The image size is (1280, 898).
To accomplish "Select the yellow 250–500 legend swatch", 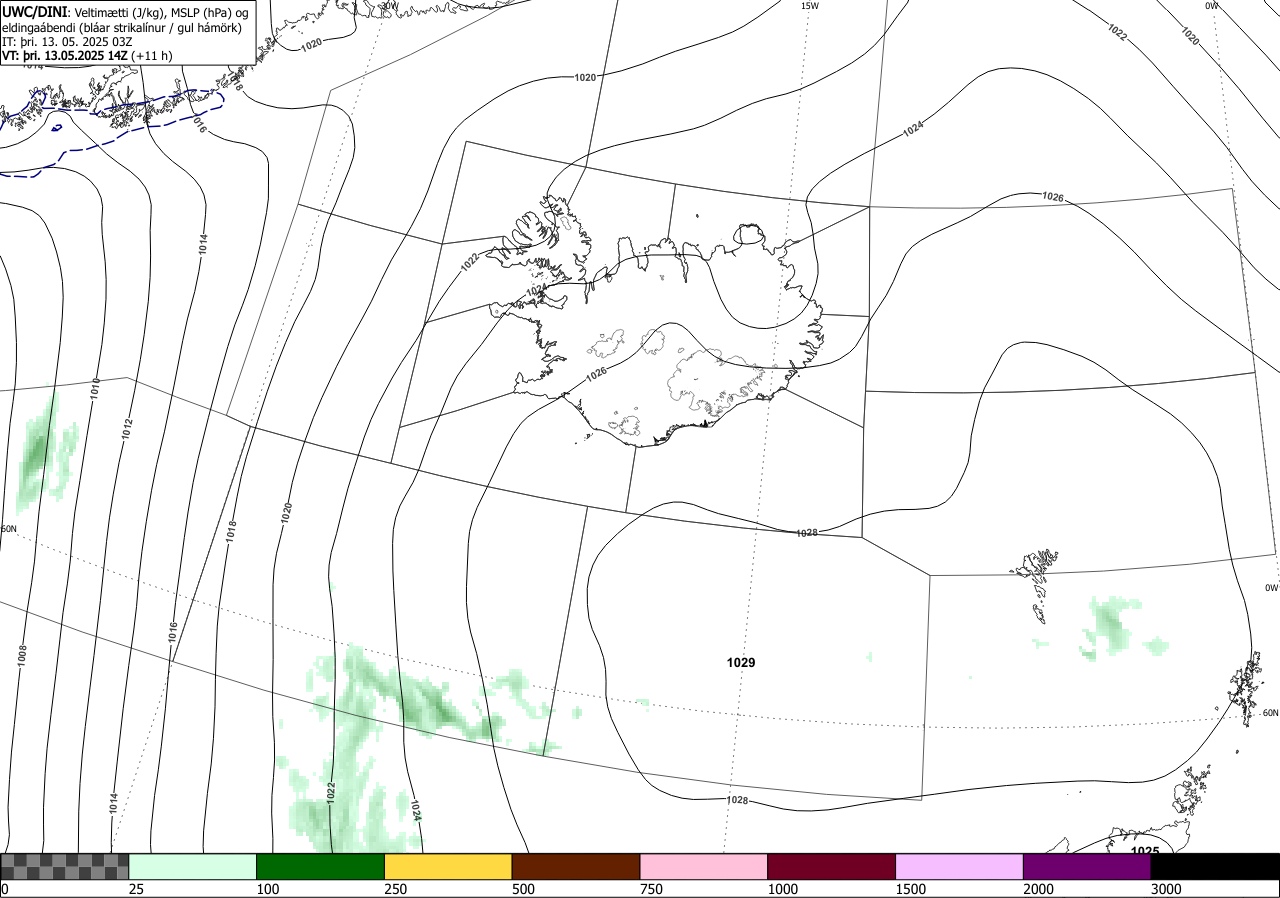I will click(448, 866).
